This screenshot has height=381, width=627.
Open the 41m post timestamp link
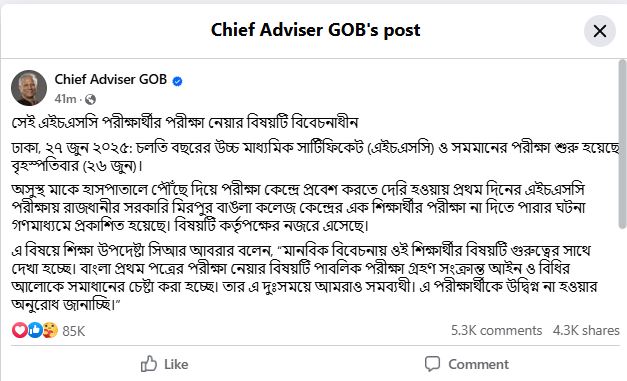click(x=65, y=99)
